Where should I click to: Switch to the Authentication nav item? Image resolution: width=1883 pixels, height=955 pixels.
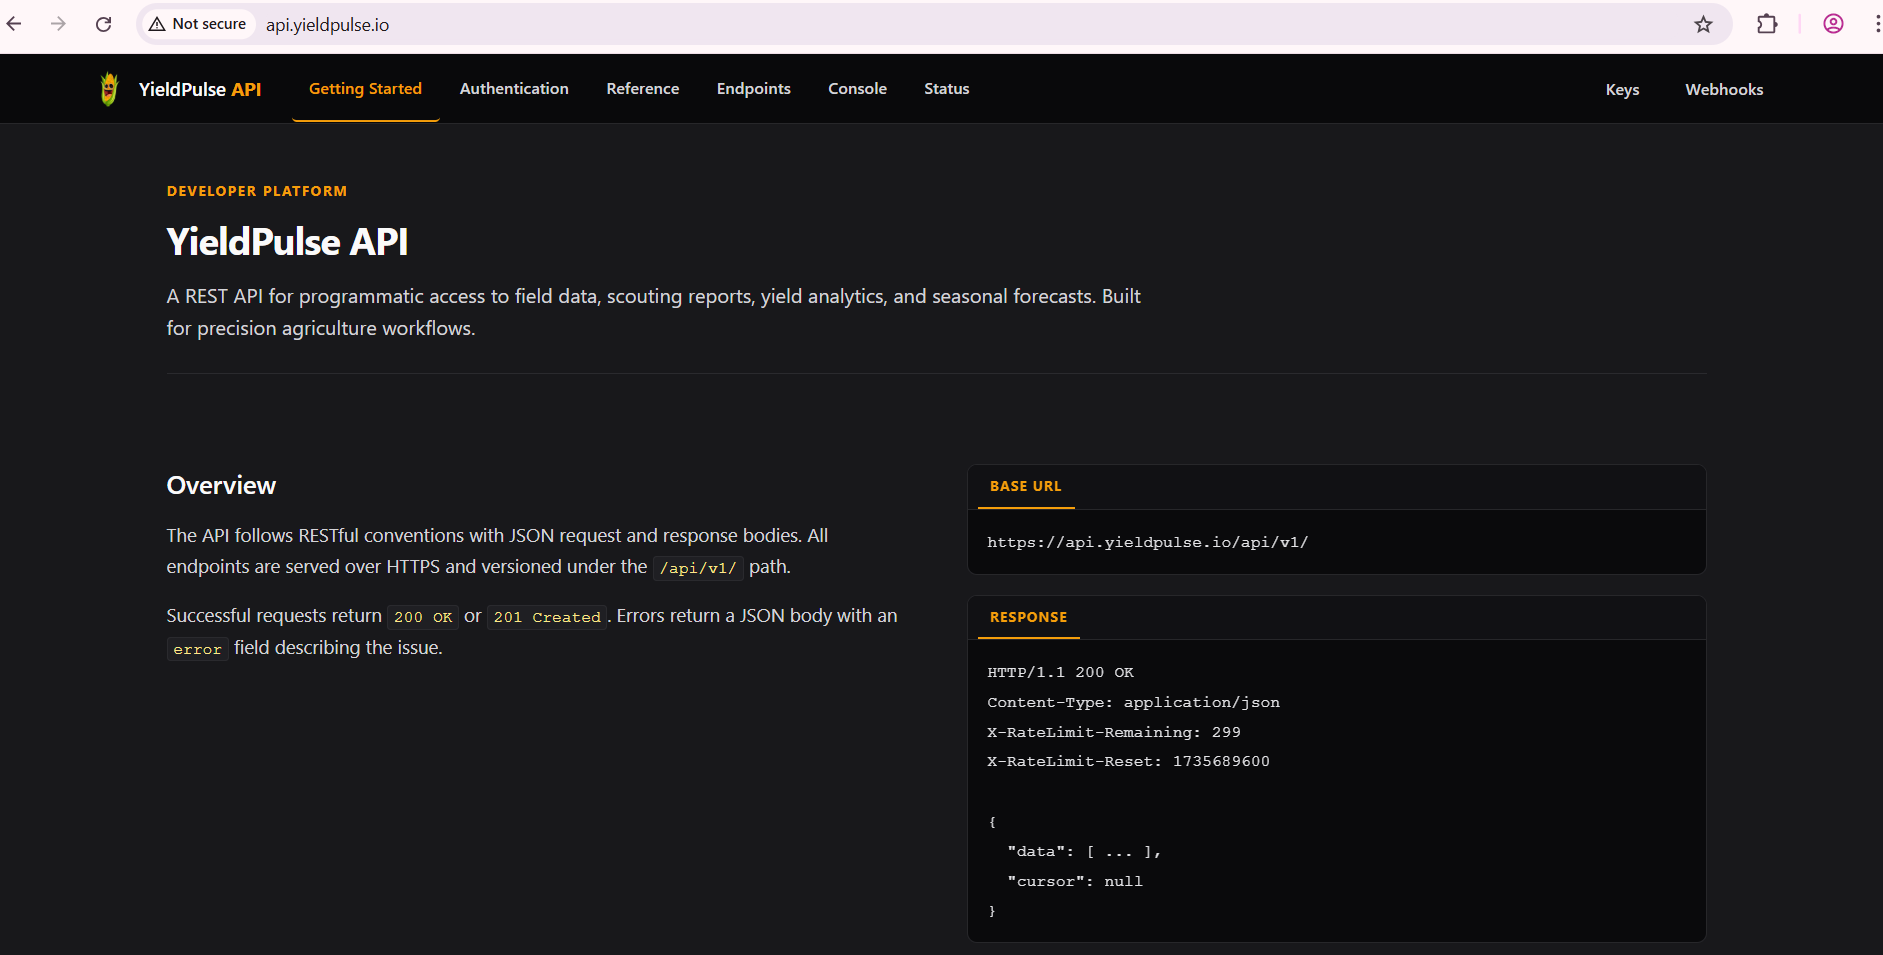[514, 89]
